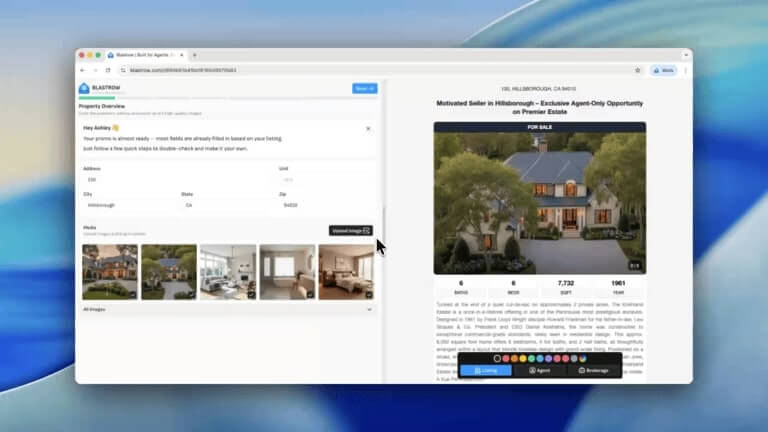
Task: Dismiss the Hey Ashley welcome message
Action: click(x=367, y=128)
